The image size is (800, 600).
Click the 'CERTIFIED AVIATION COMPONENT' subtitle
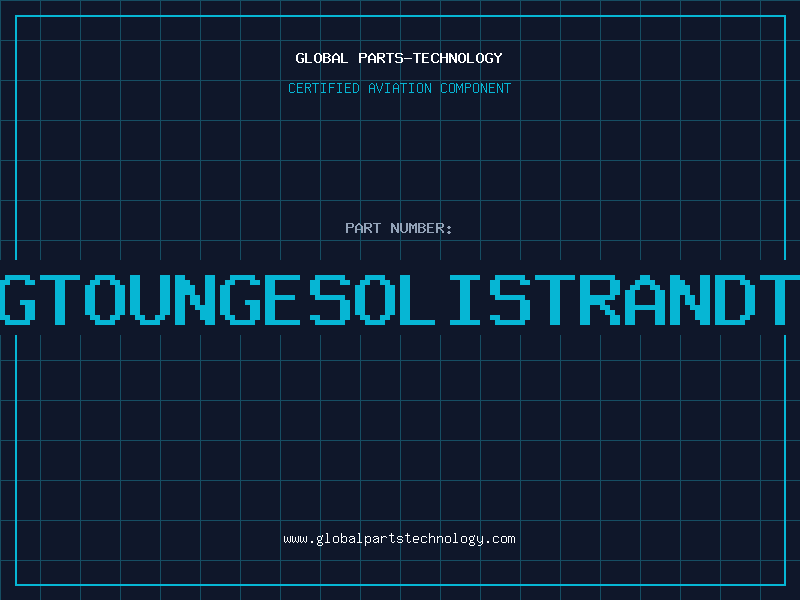tap(399, 88)
